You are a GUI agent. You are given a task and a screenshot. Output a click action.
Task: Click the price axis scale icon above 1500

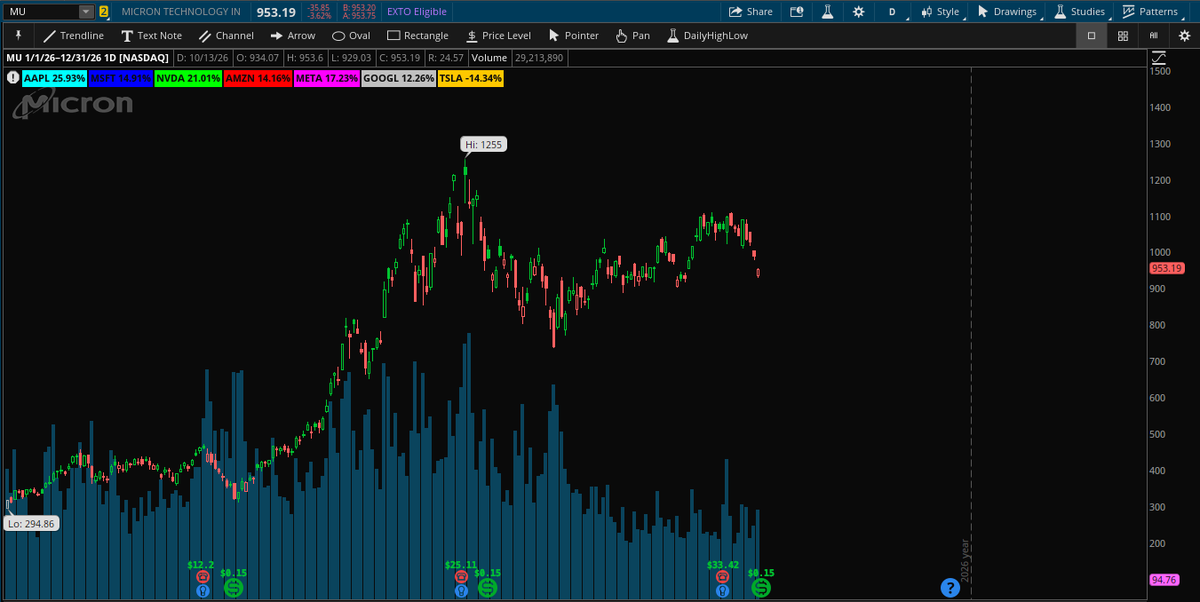point(1158,57)
